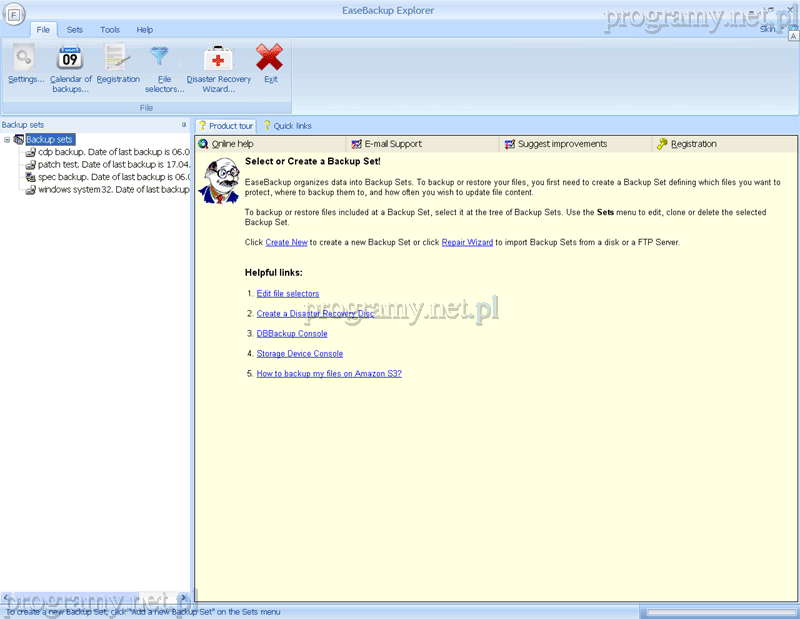Open the Tools menu tab
Screen dimensions: 800x619
(x=109, y=30)
